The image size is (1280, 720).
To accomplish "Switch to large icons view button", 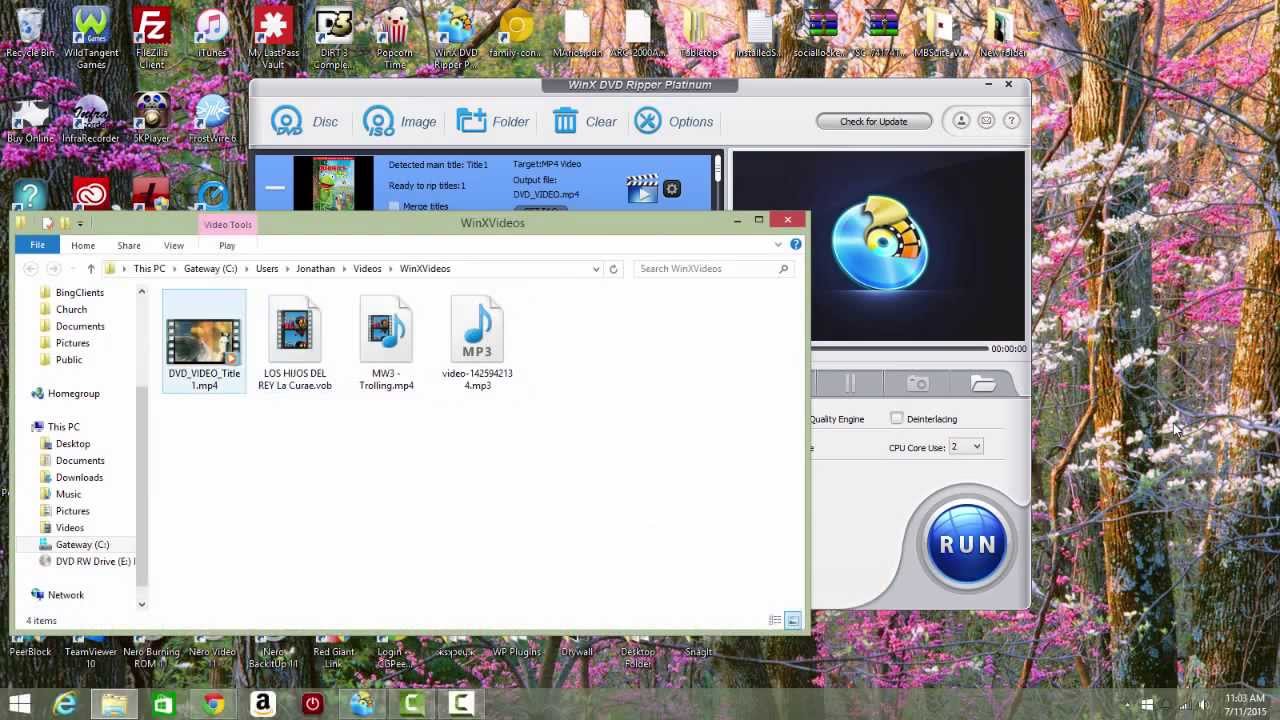I will 793,621.
